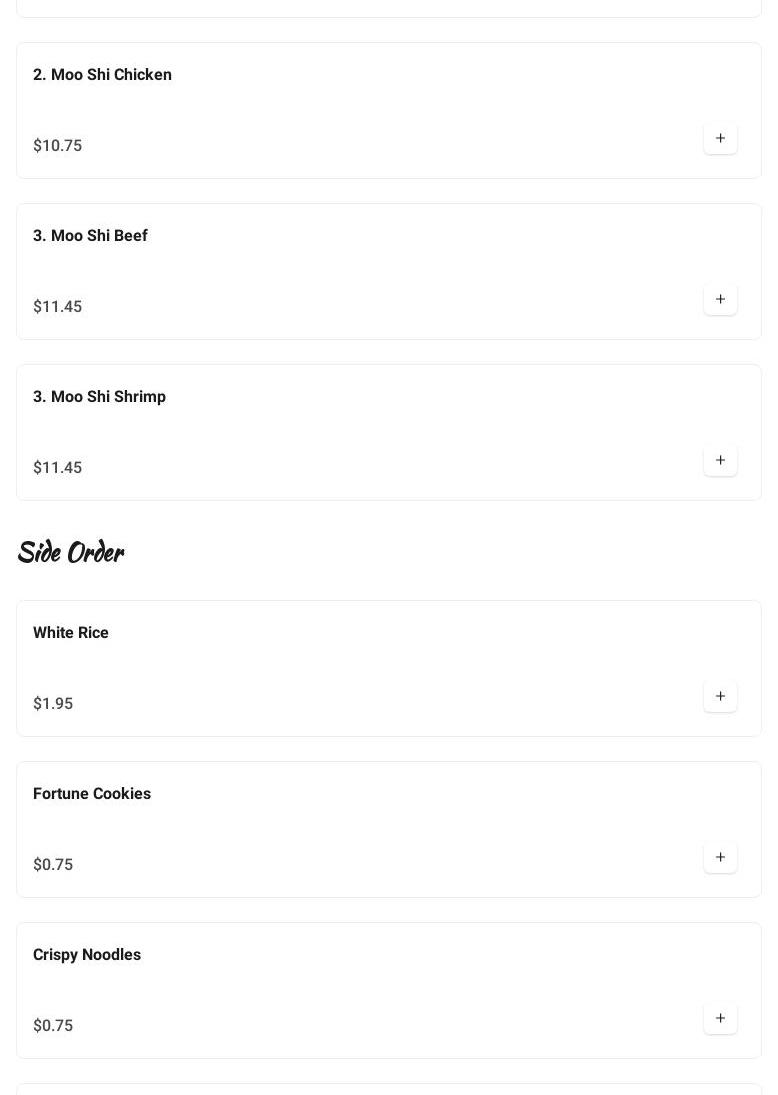Image resolution: width=778 pixels, height=1095 pixels.
Task: Click the $1.95 White Rice price
Action: tap(53, 704)
